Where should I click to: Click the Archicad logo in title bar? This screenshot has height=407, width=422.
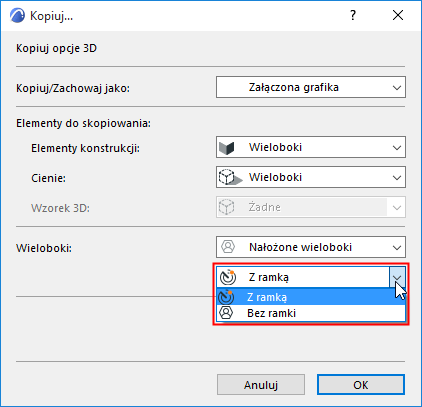[17, 16]
